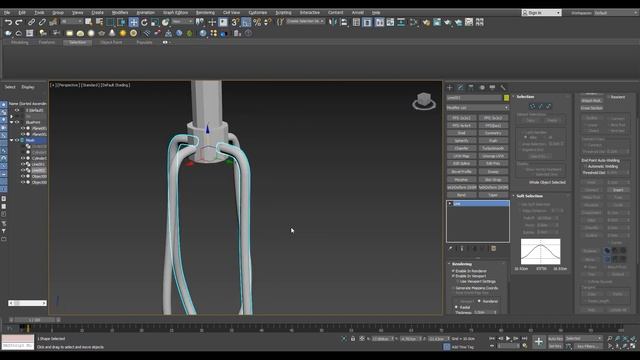Click the Unwrap UVW modifier button
640x360 pixels.
[x=493, y=156]
